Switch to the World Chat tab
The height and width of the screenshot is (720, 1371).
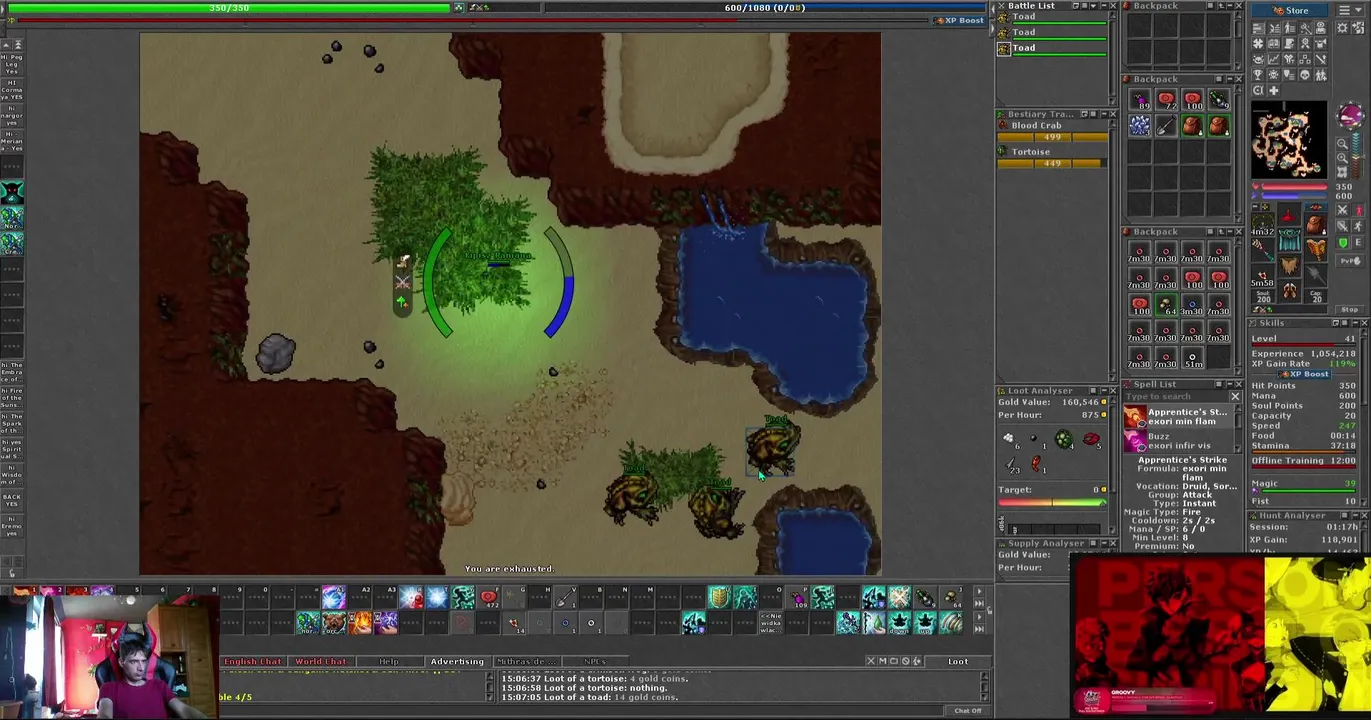[321, 661]
